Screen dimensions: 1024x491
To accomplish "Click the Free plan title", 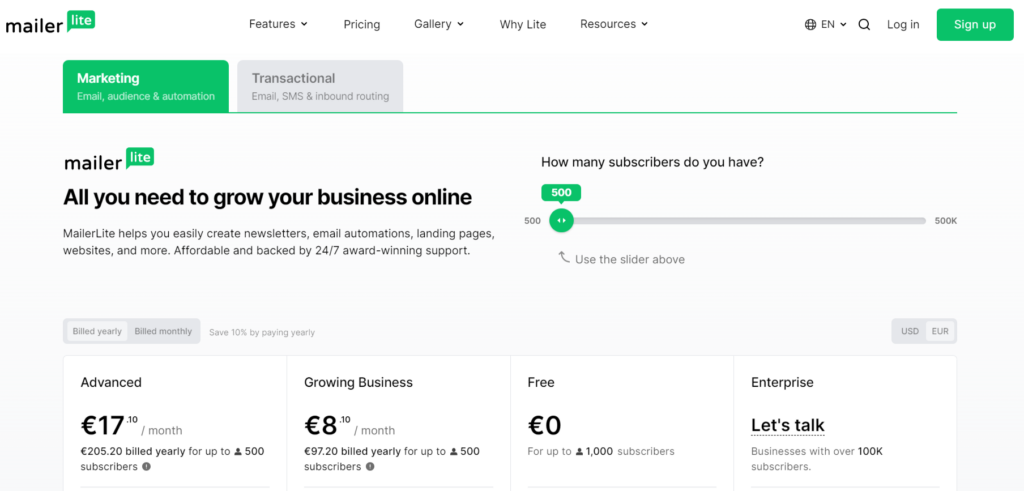I will pyautogui.click(x=541, y=382).
